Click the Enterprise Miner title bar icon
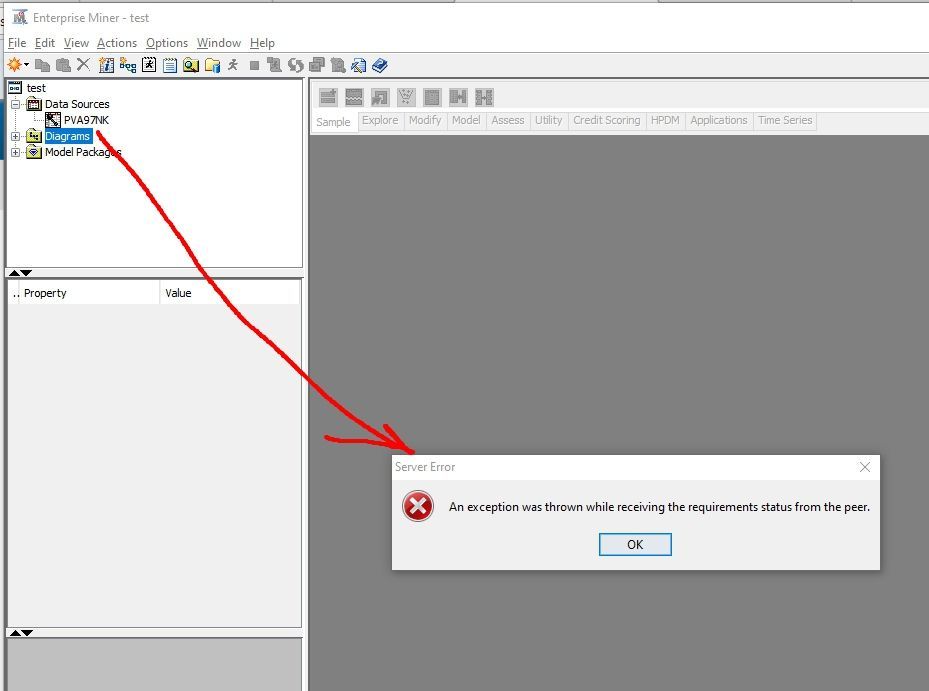 (20, 17)
